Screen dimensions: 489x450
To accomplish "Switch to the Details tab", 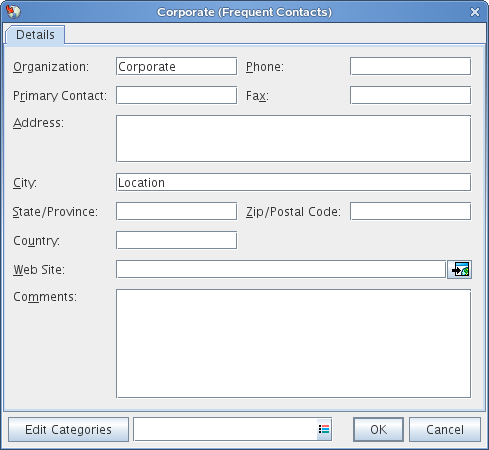I will 35,35.
